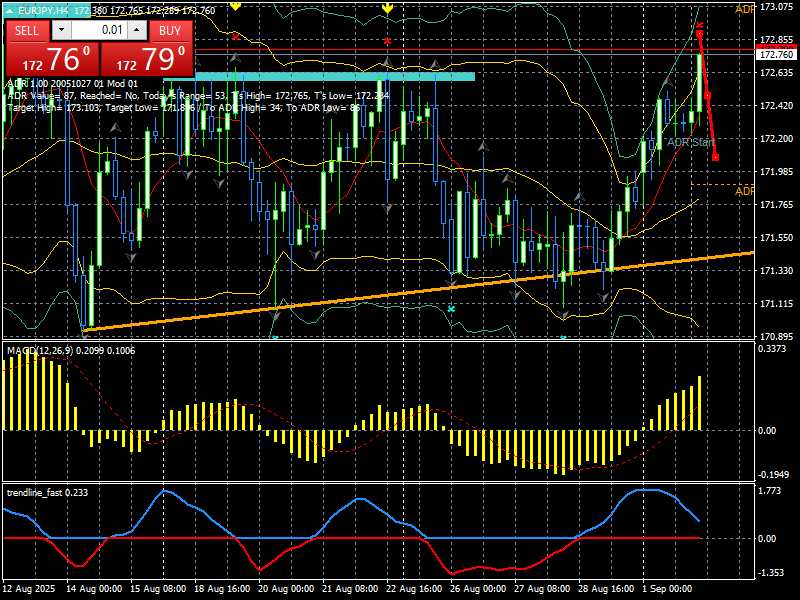Click the SELL price 172.76 tile
Screen dimensions: 800x600
52,59
